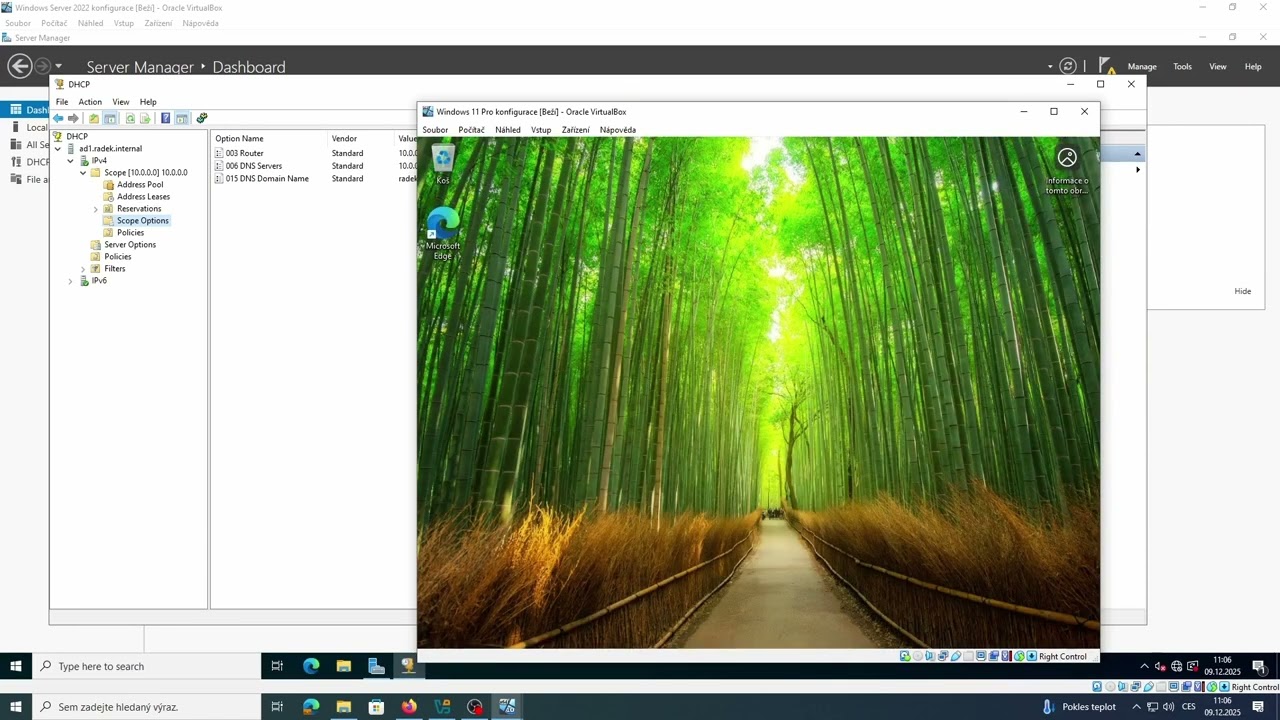Open View menu in DHCP console
The width and height of the screenshot is (1280, 720).
tap(120, 102)
